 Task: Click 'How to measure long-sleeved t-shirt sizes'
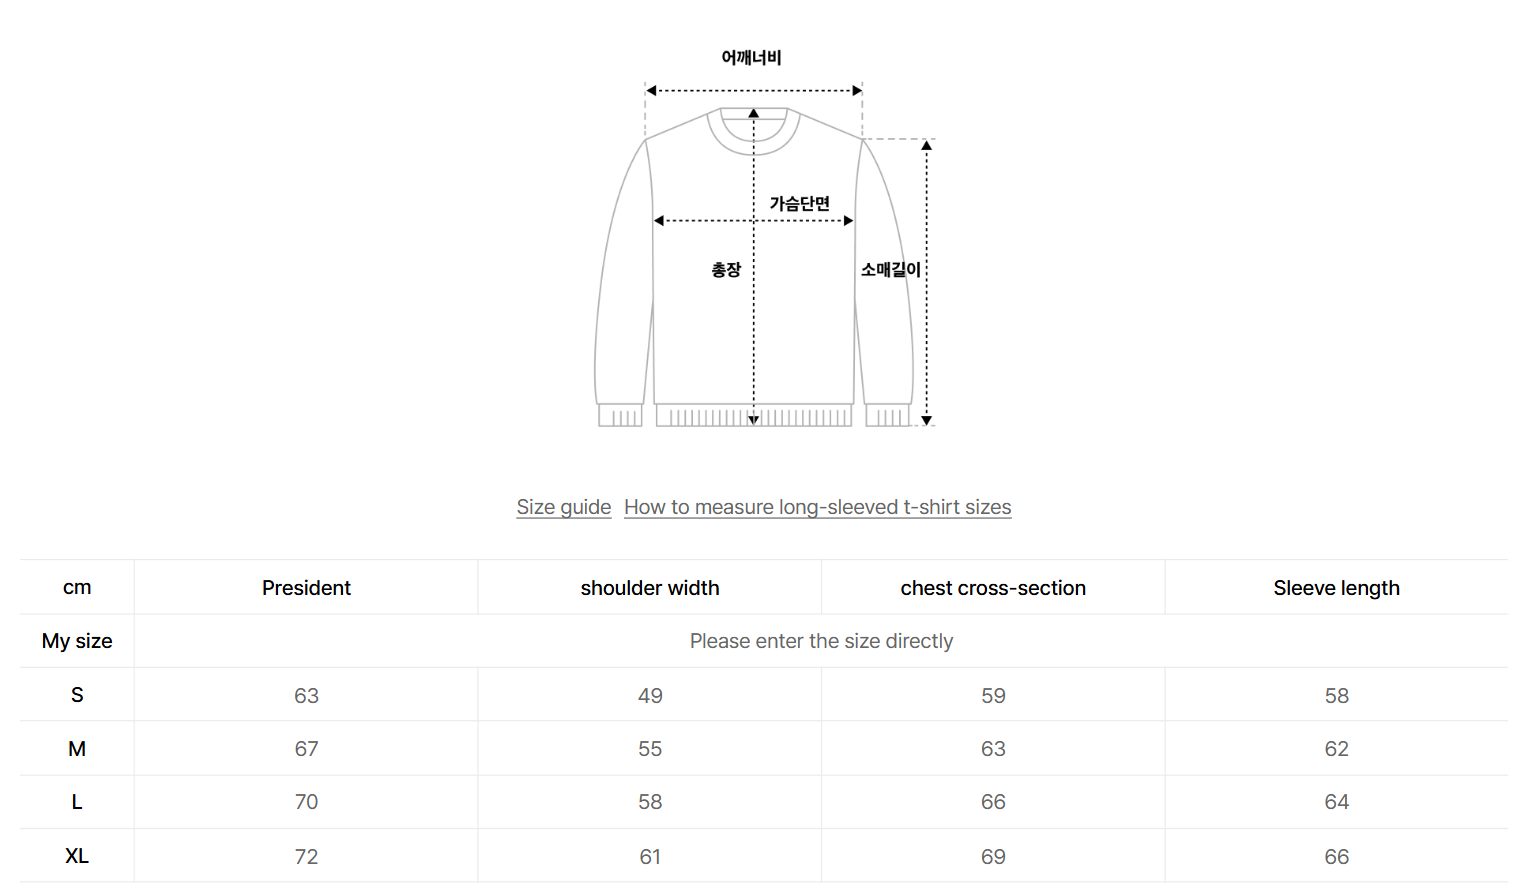click(817, 507)
